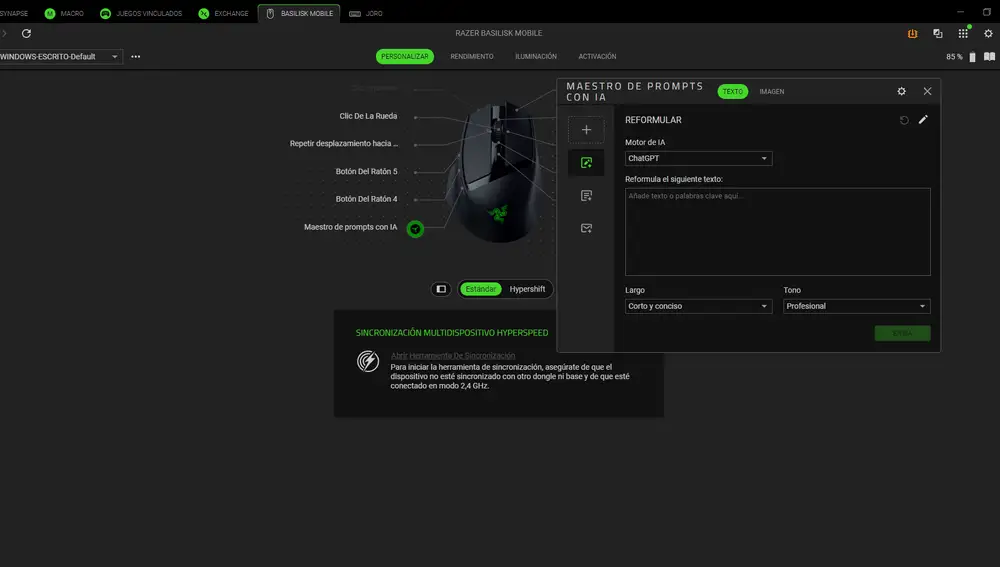Switch to the Macro module tab
Viewport: 1000px width, 567px height.
(64, 13)
